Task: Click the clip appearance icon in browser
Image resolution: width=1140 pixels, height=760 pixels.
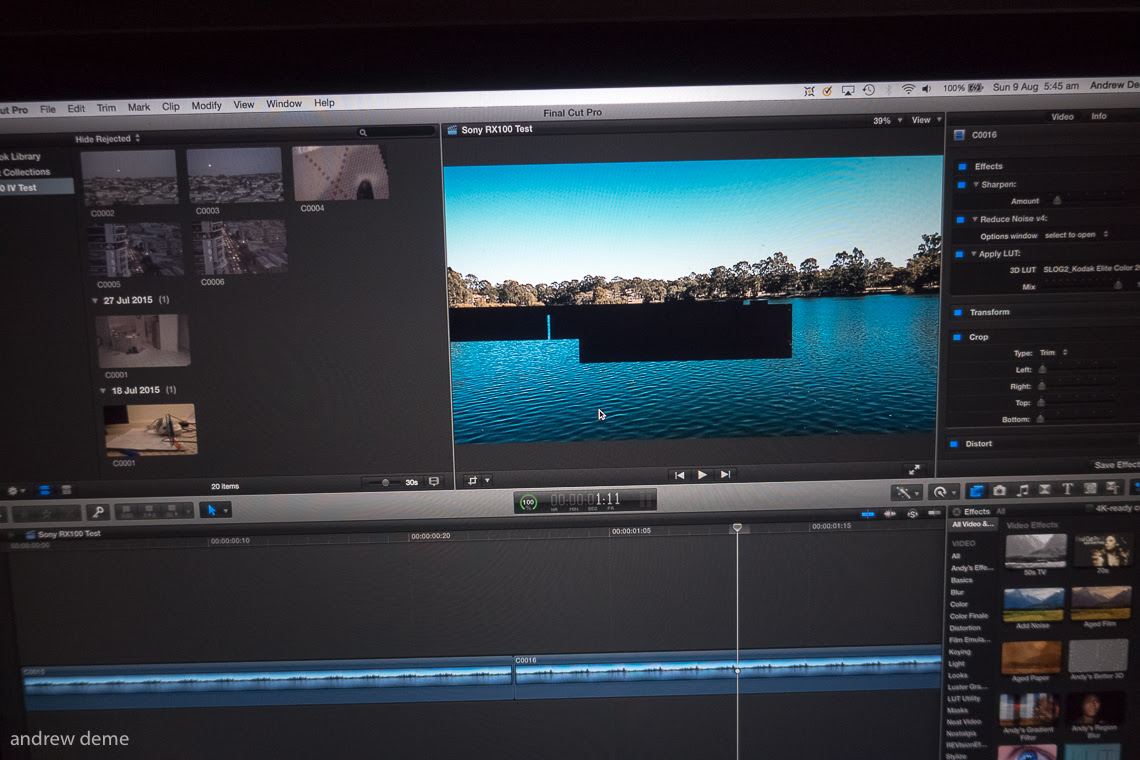Action: coord(434,481)
